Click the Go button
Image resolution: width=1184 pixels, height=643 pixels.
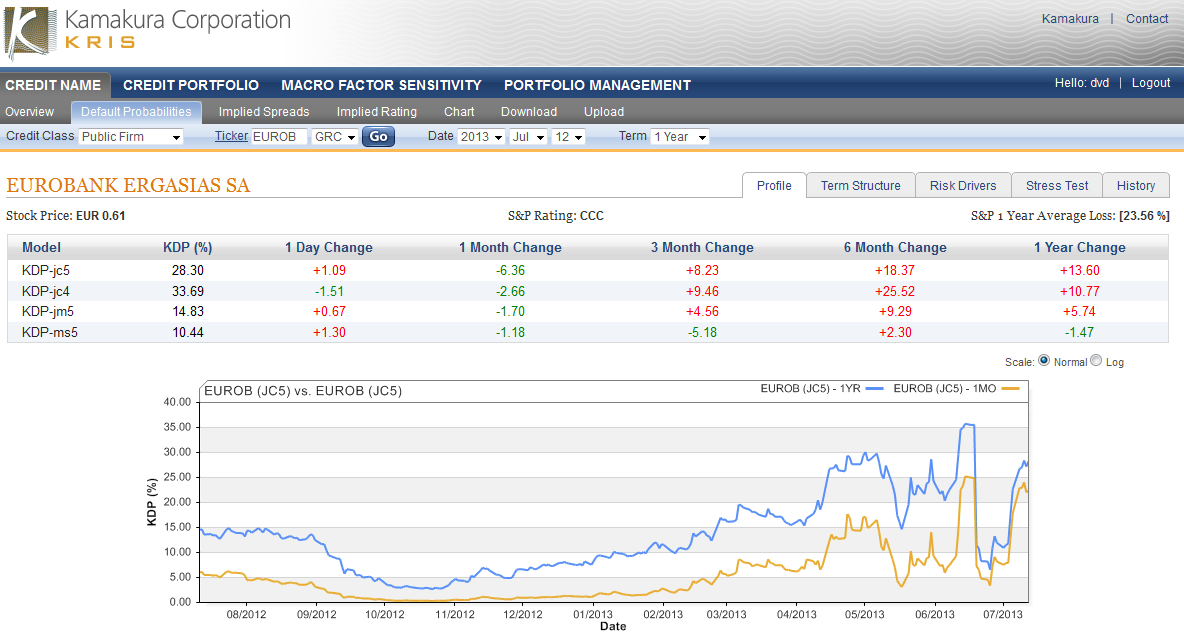[x=378, y=137]
